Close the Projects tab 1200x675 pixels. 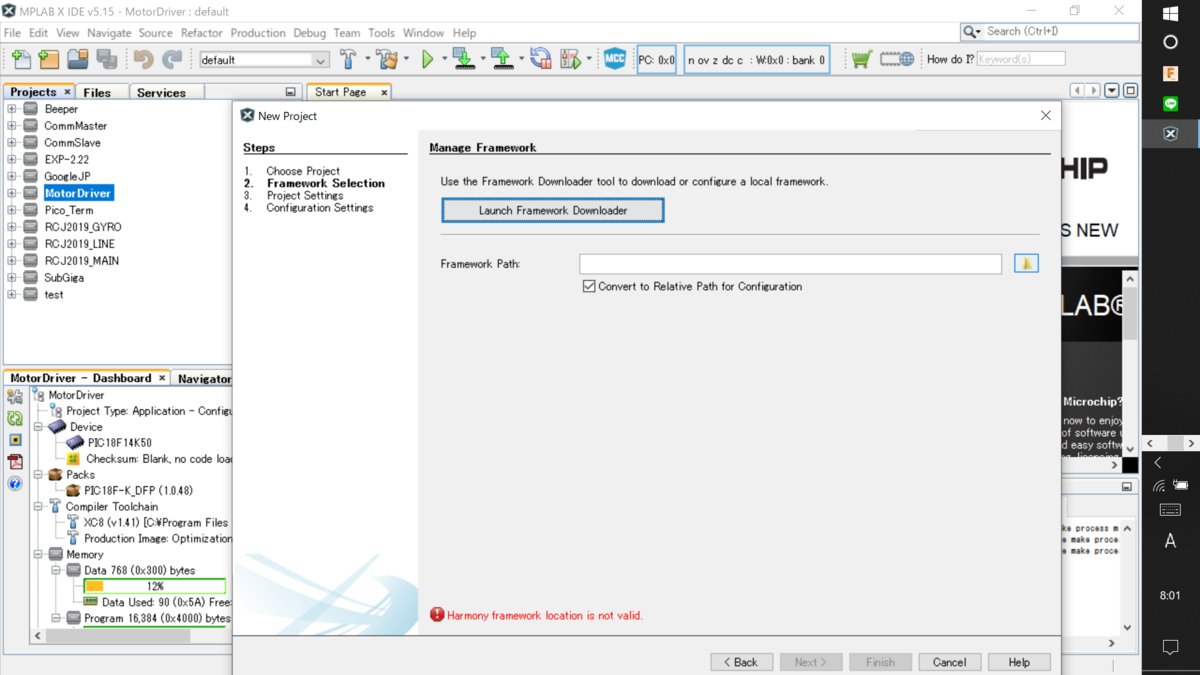pyautogui.click(x=67, y=92)
